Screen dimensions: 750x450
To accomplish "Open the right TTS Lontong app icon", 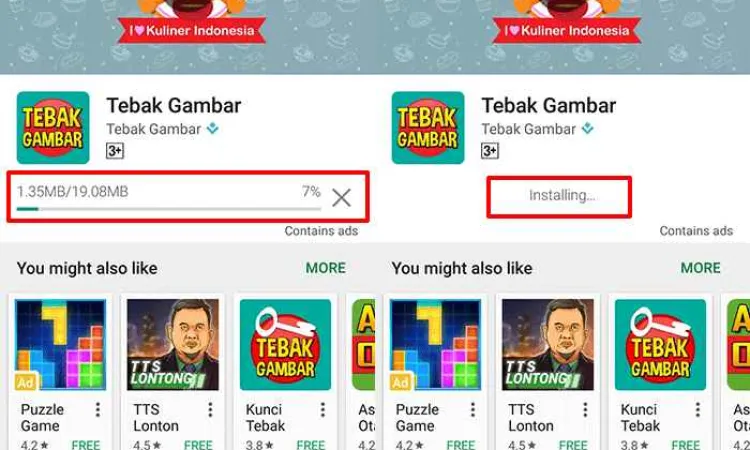I will (548, 345).
